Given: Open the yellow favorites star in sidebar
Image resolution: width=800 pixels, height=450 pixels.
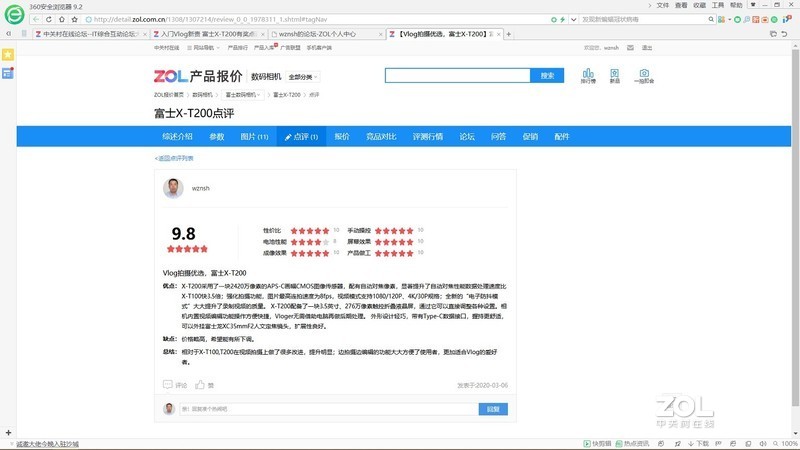Looking at the screenshot, I should tap(8, 54).
